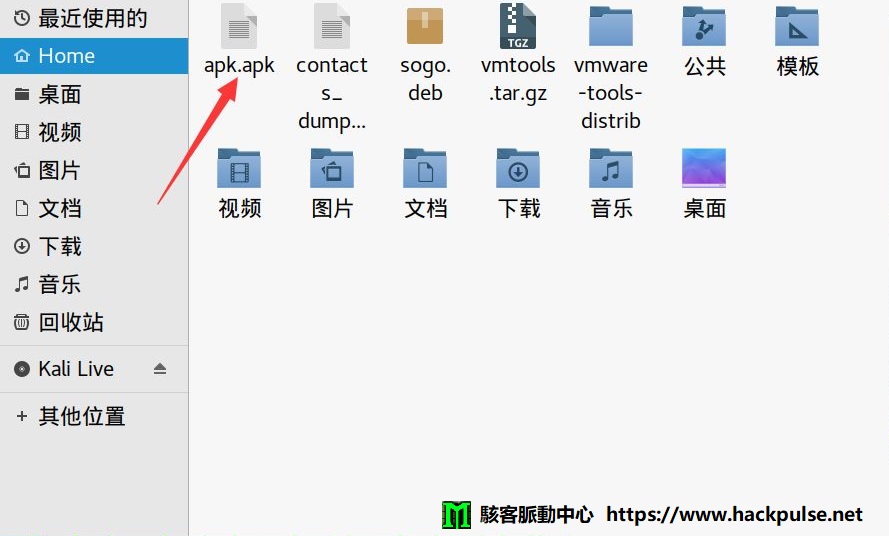
Task: Select the contacts_dump text file
Action: [331, 27]
